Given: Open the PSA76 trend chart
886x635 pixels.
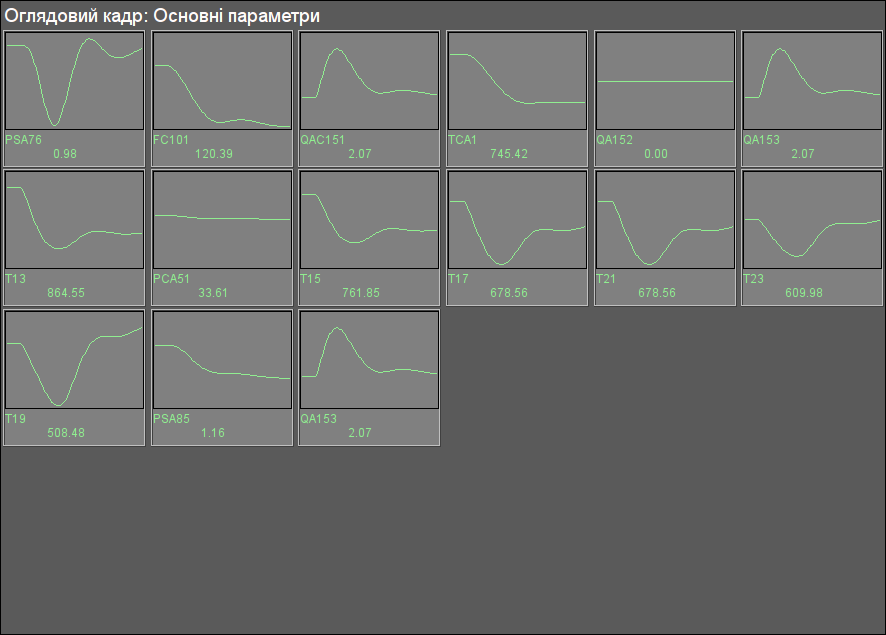Looking at the screenshot, I should tap(74, 81).
